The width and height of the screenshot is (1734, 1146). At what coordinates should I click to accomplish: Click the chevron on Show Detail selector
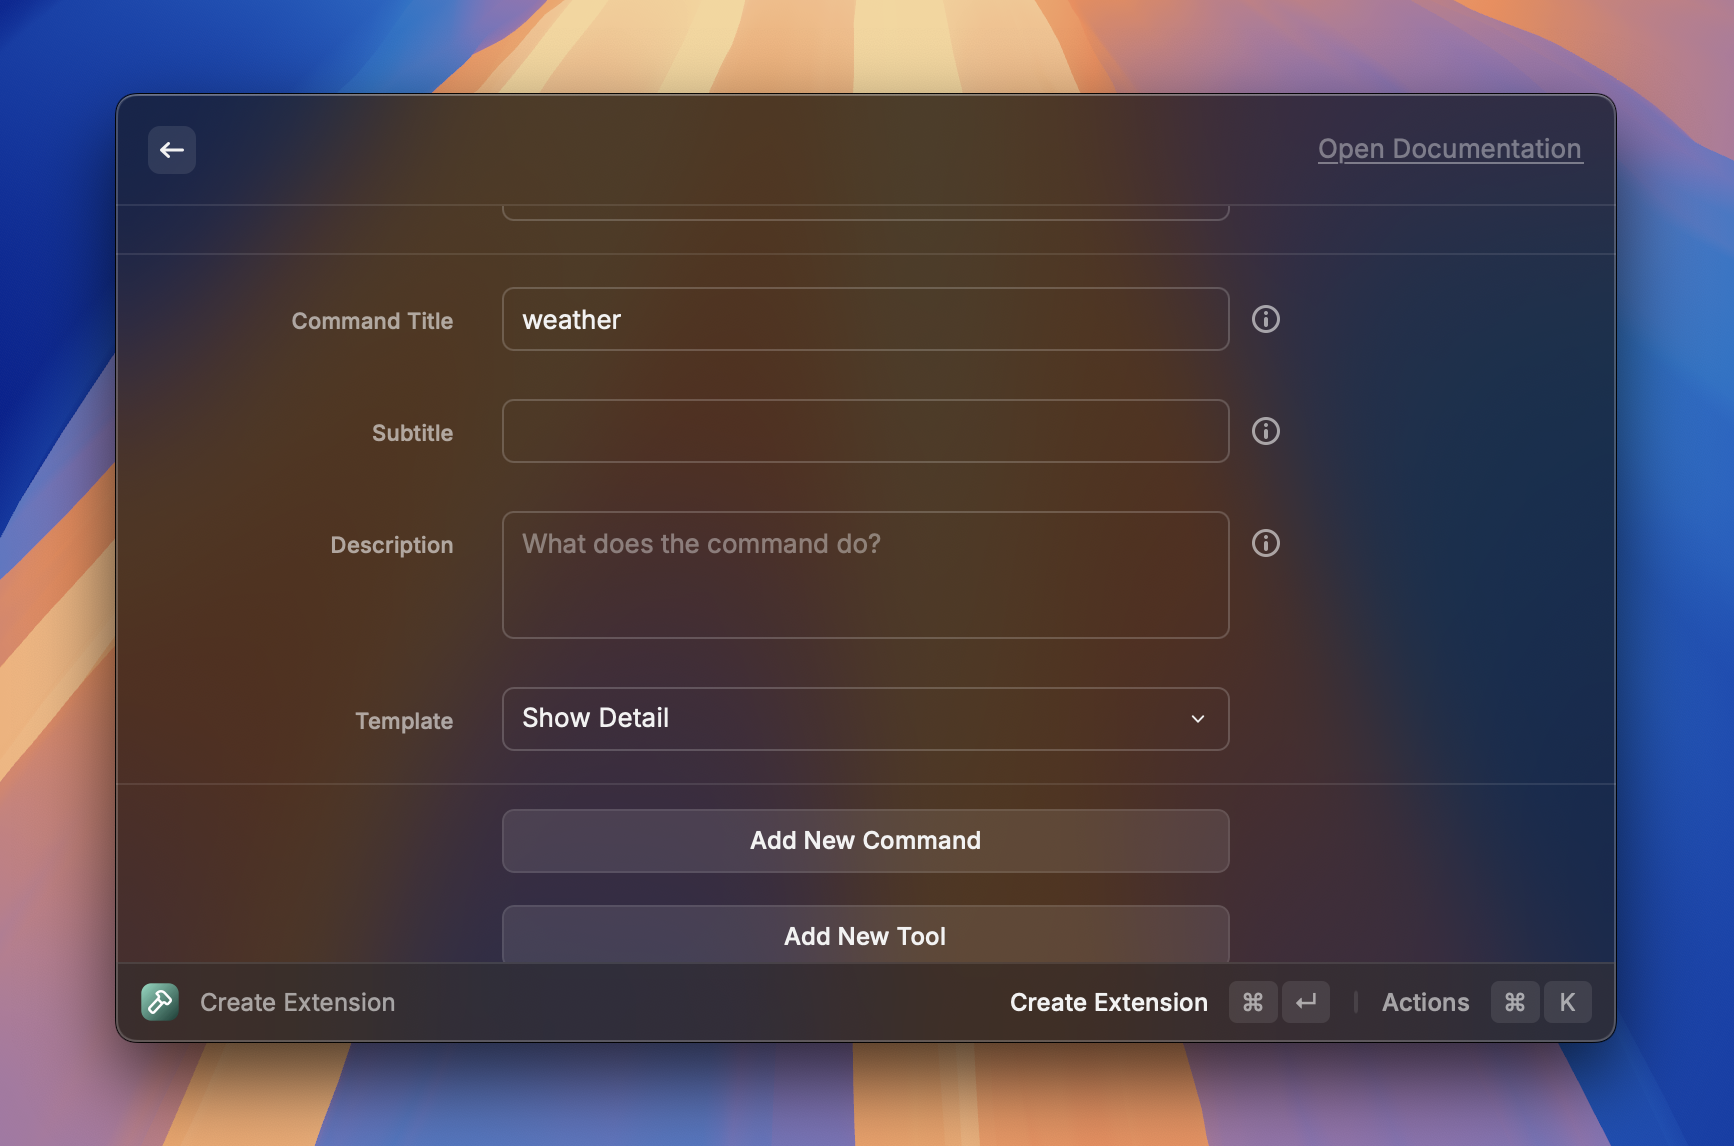tap(1197, 718)
